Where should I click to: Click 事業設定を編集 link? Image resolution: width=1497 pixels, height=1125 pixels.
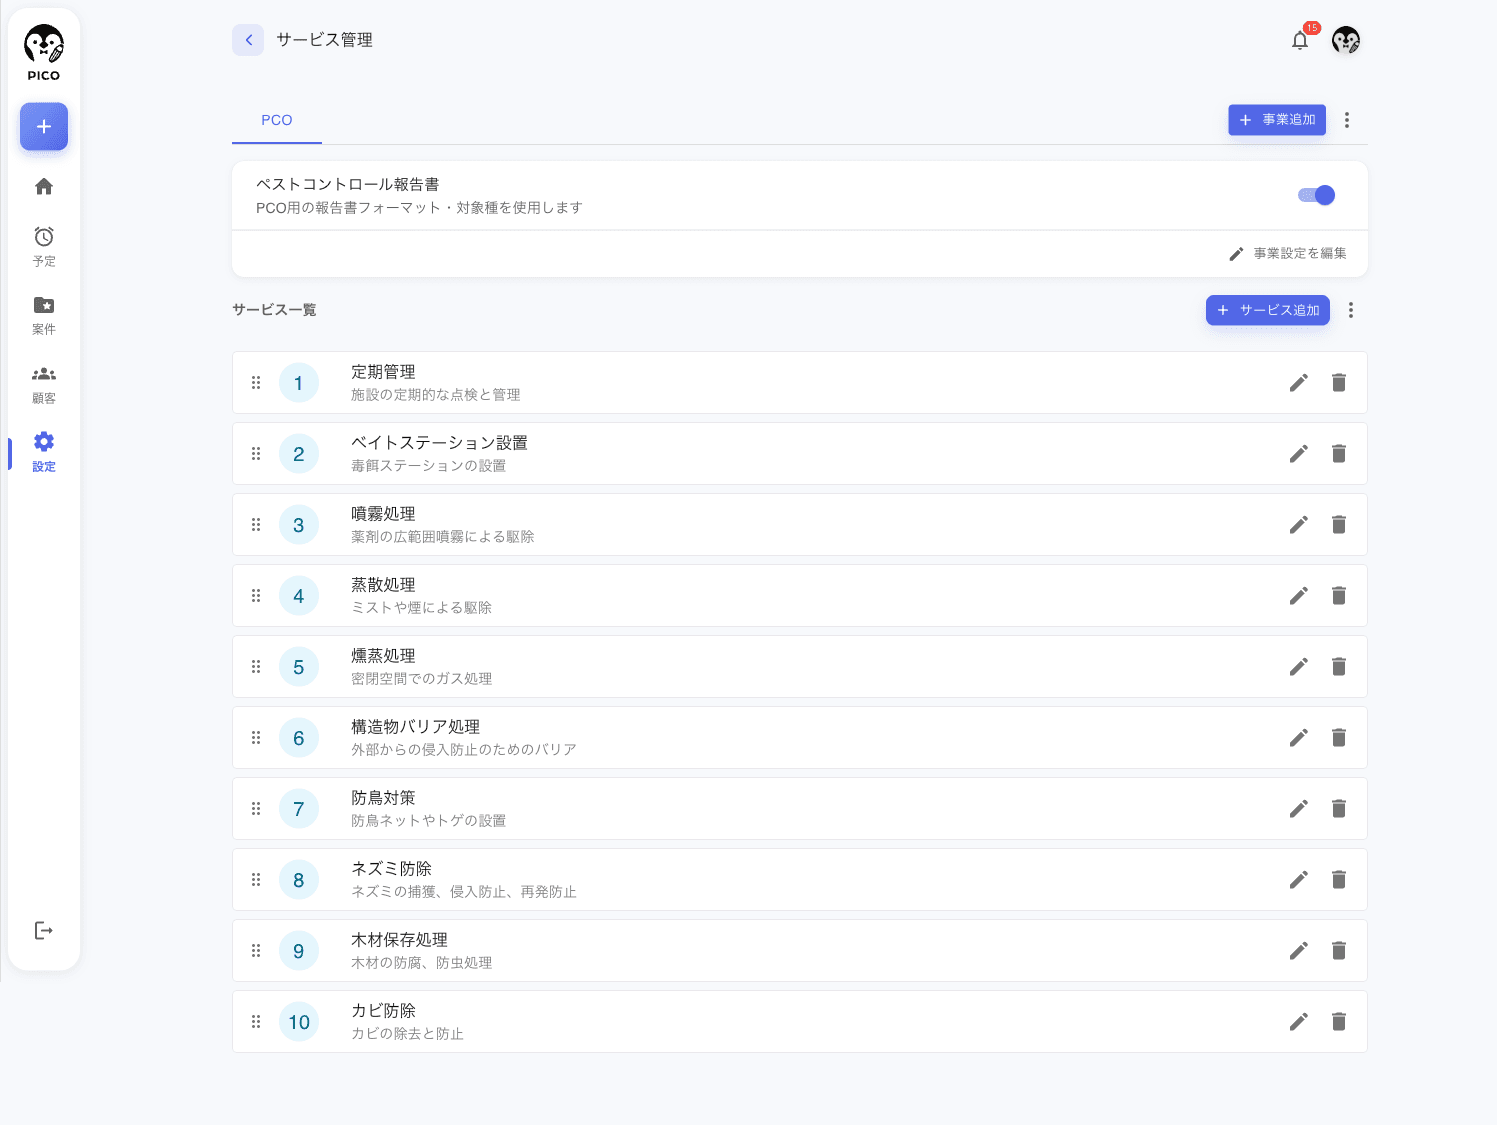[1288, 254]
